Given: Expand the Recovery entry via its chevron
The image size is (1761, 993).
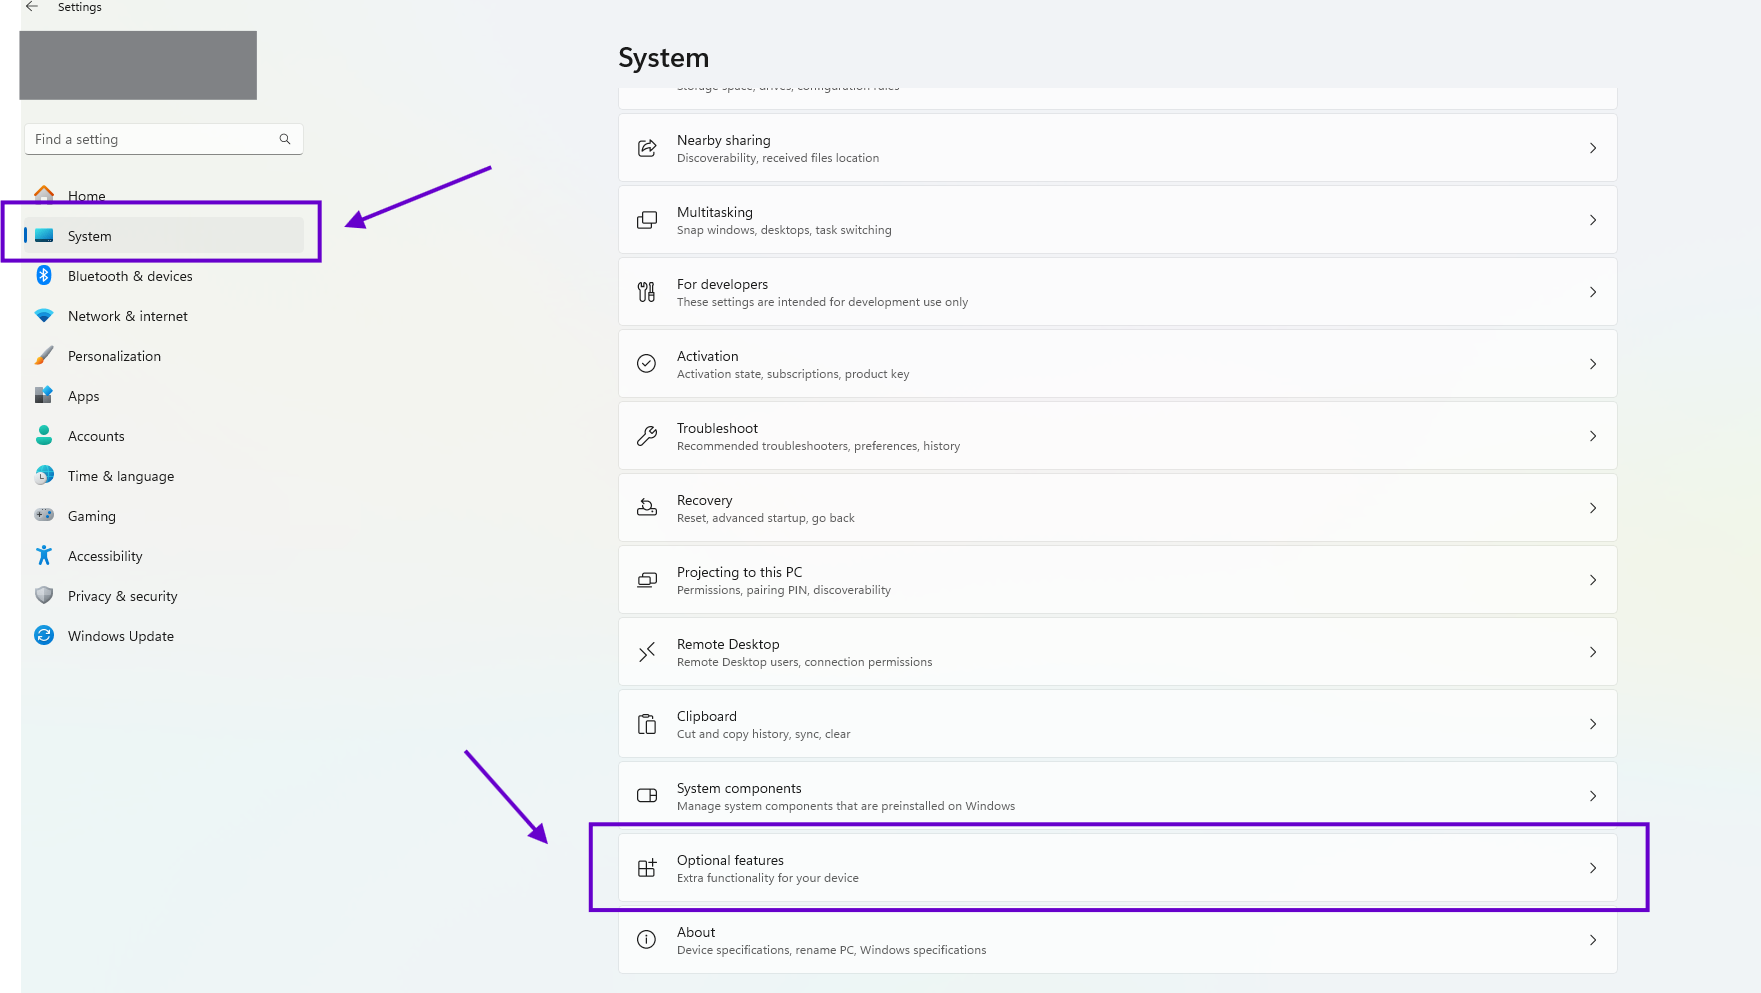Looking at the screenshot, I should point(1593,508).
